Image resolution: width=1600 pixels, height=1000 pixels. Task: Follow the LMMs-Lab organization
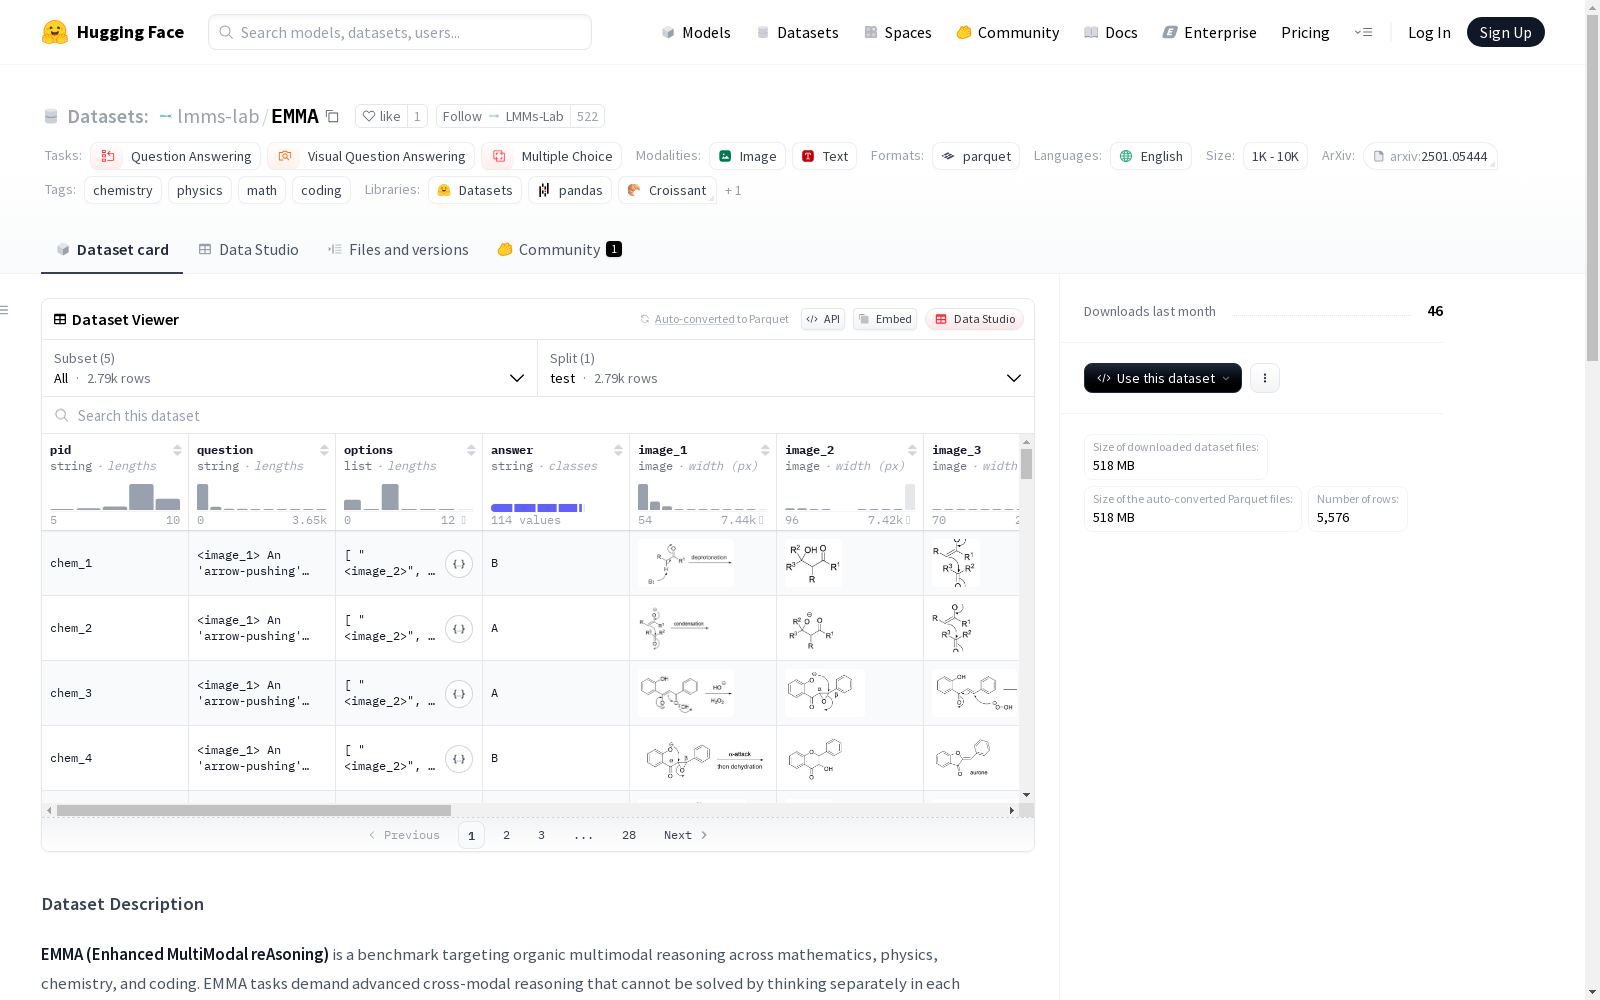[x=503, y=116]
